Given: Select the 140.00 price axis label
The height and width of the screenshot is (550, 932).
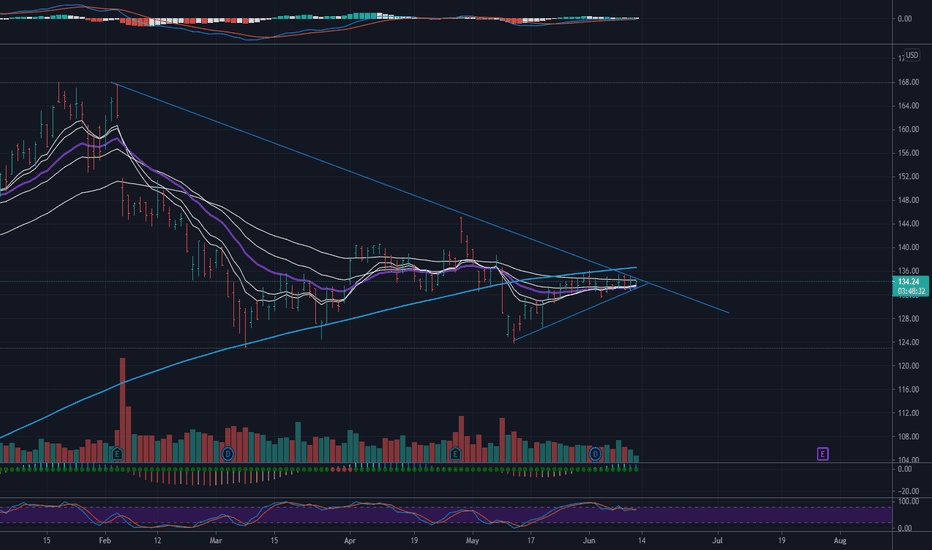Looking at the screenshot, I should [908, 247].
